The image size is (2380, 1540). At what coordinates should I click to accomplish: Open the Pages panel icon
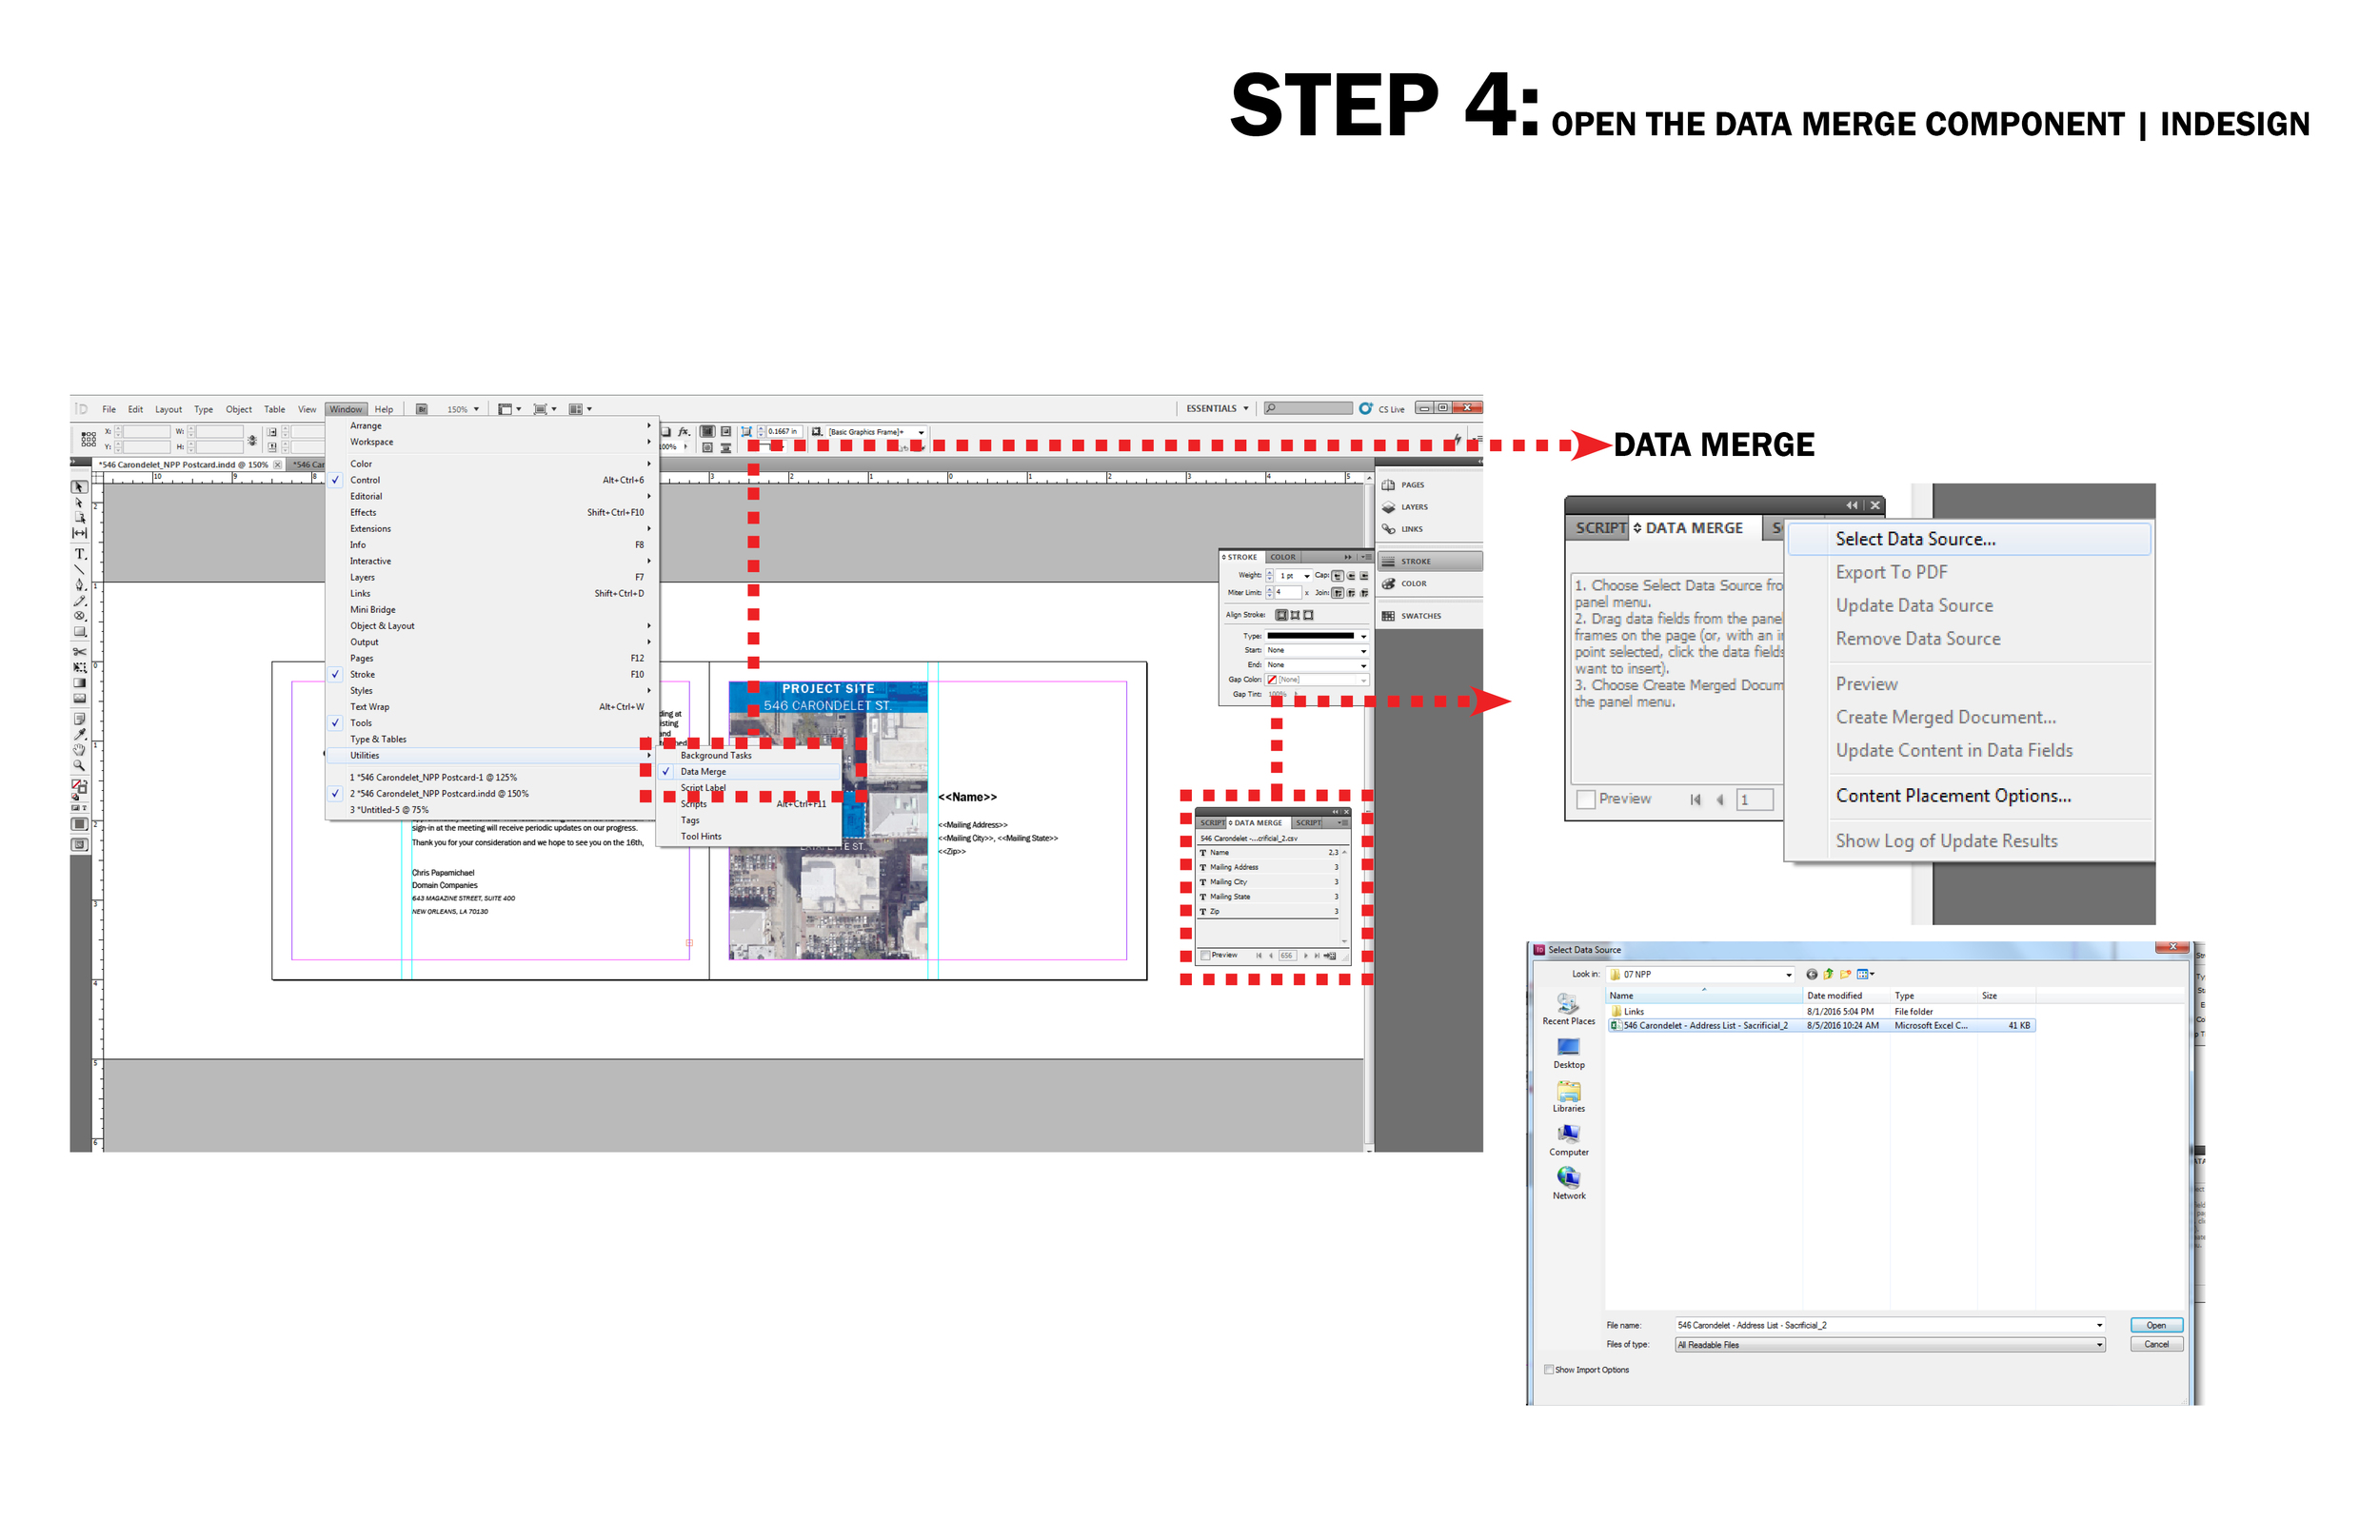(x=1389, y=485)
